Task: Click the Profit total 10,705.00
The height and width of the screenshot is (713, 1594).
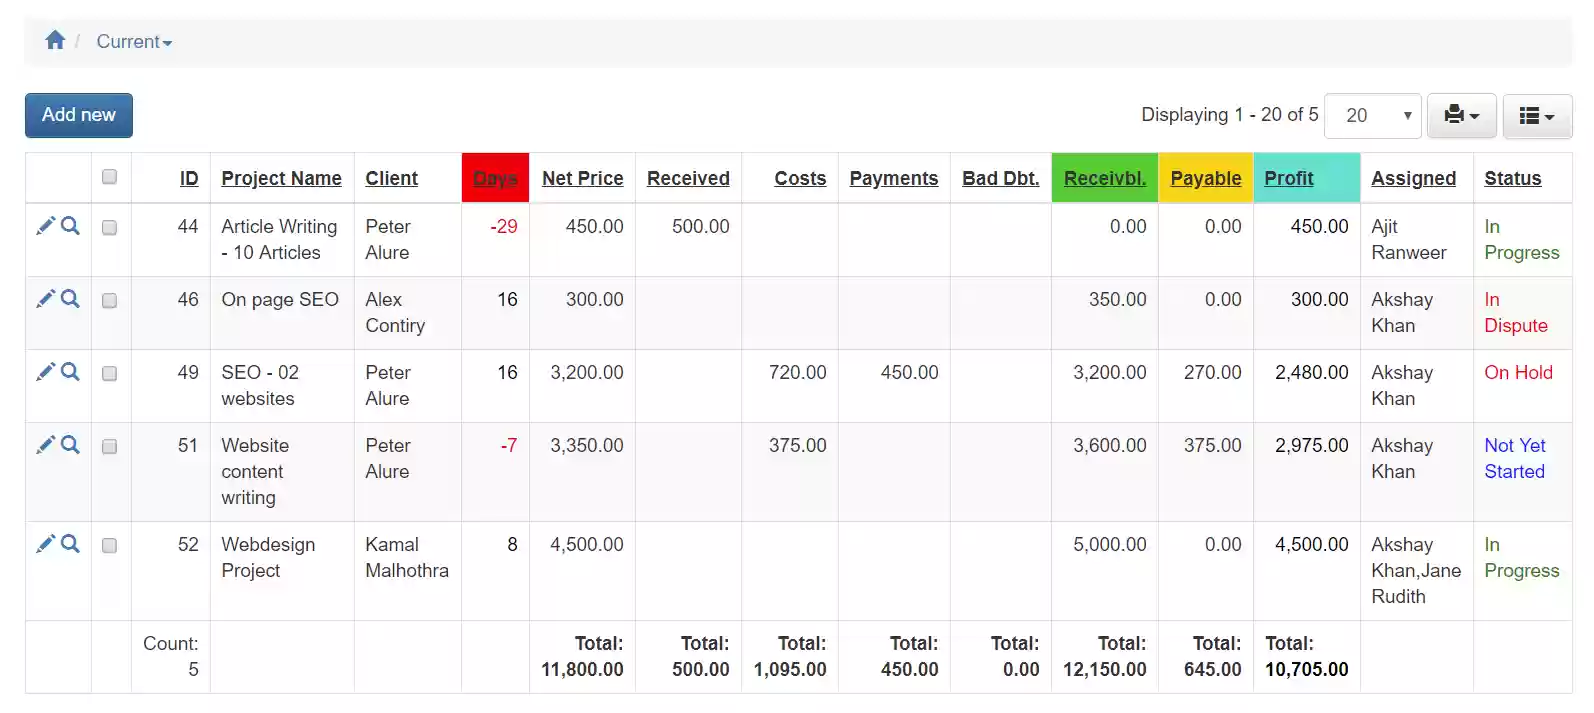Action: [1306, 669]
